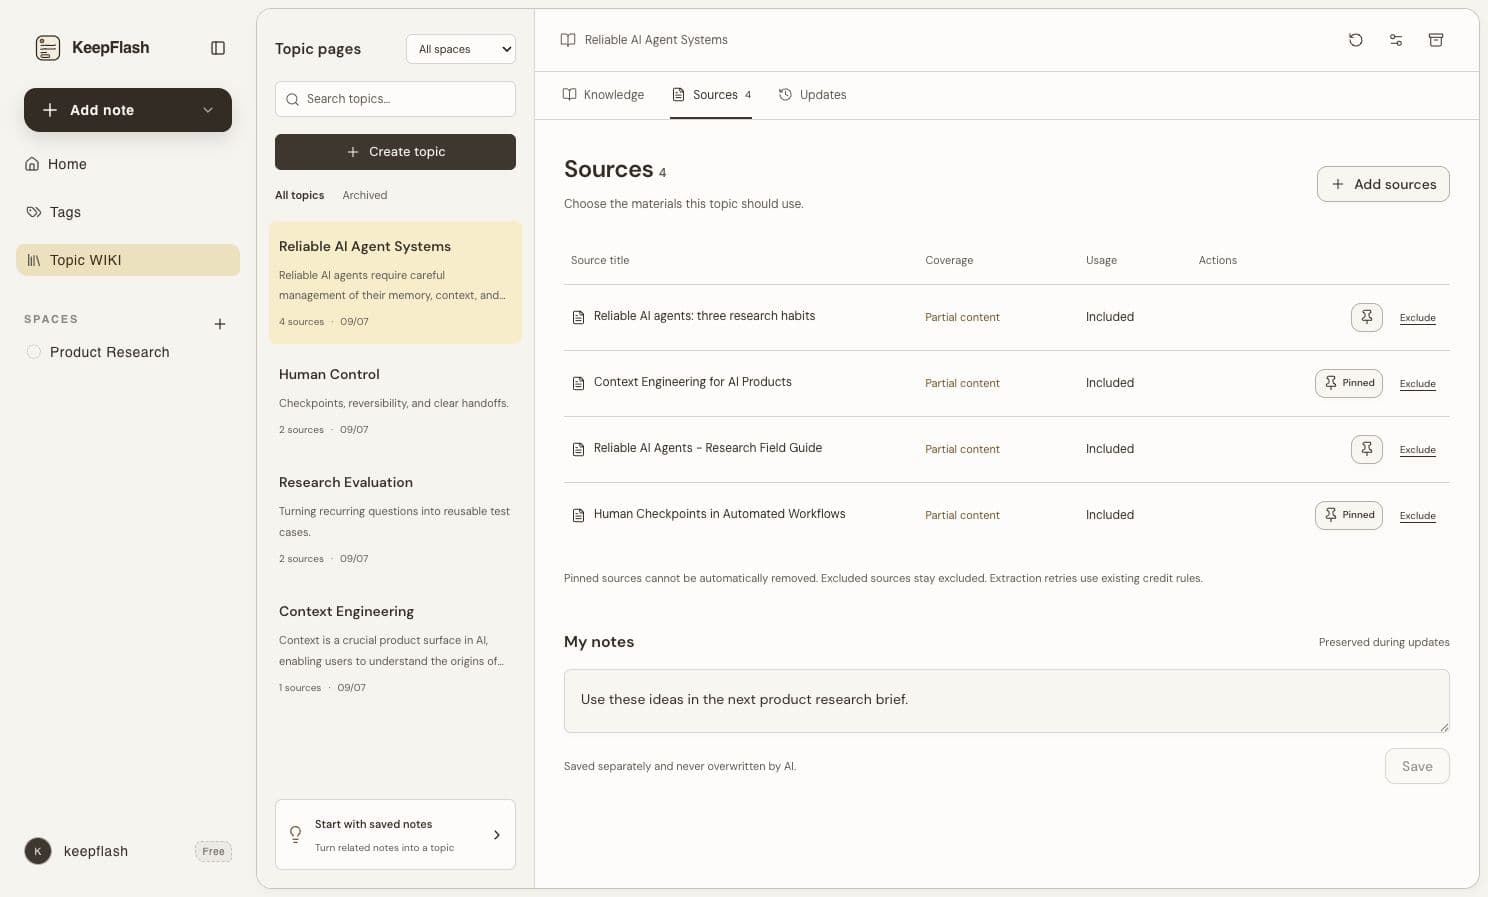Screen dimensions: 1488x897
Task: Click the keepflash user avatar
Action: 38,851
